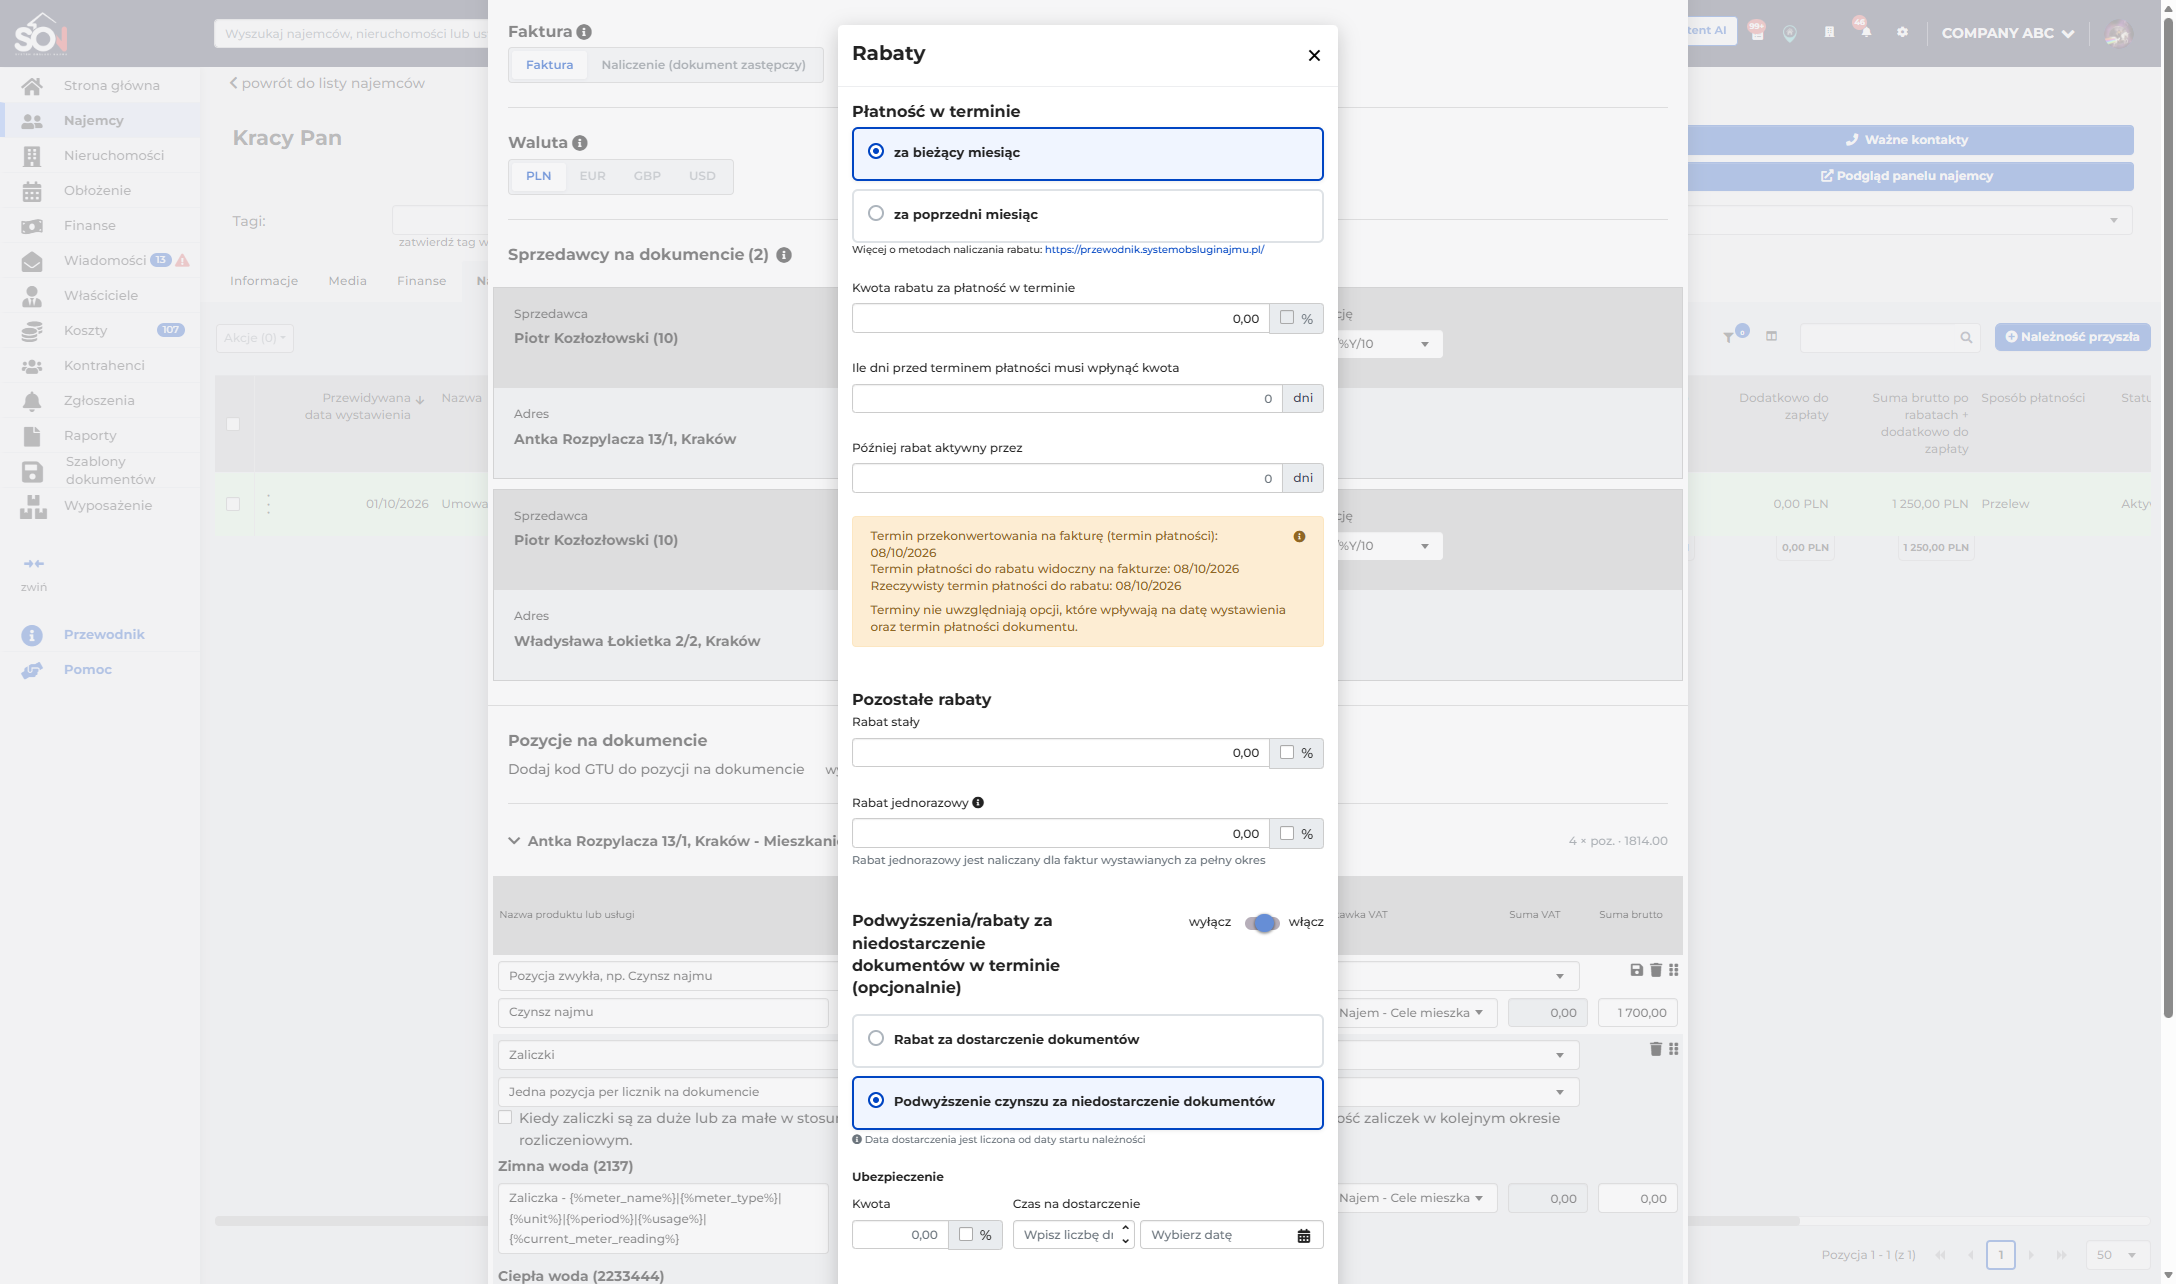The image size is (2176, 1284).
Task: Click the info icon in the orange notice
Action: pyautogui.click(x=1299, y=537)
